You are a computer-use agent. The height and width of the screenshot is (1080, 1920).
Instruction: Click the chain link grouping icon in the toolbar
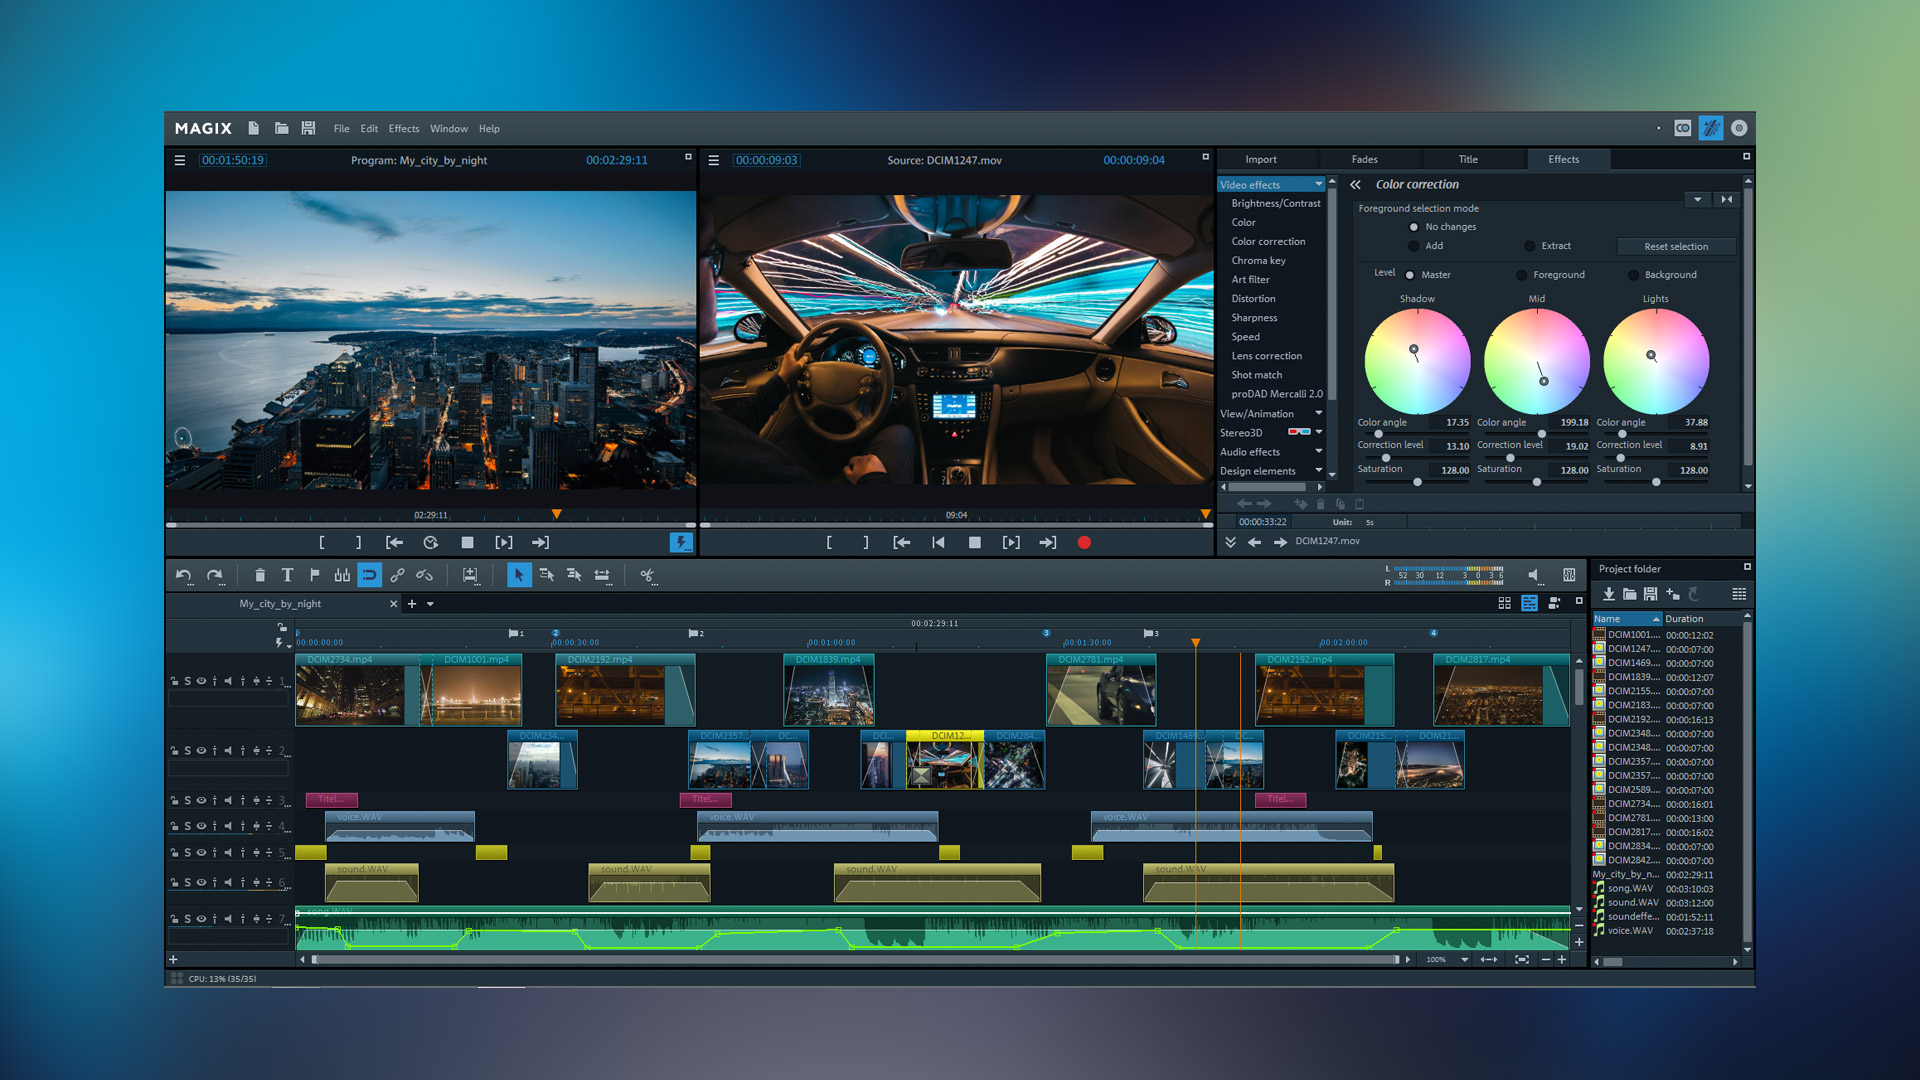pos(397,575)
